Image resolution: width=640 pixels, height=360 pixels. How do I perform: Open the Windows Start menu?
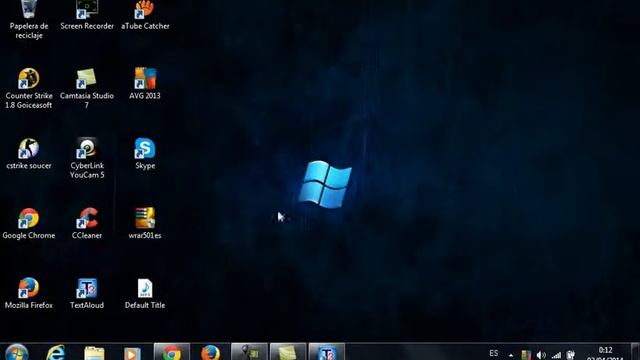[17, 353]
